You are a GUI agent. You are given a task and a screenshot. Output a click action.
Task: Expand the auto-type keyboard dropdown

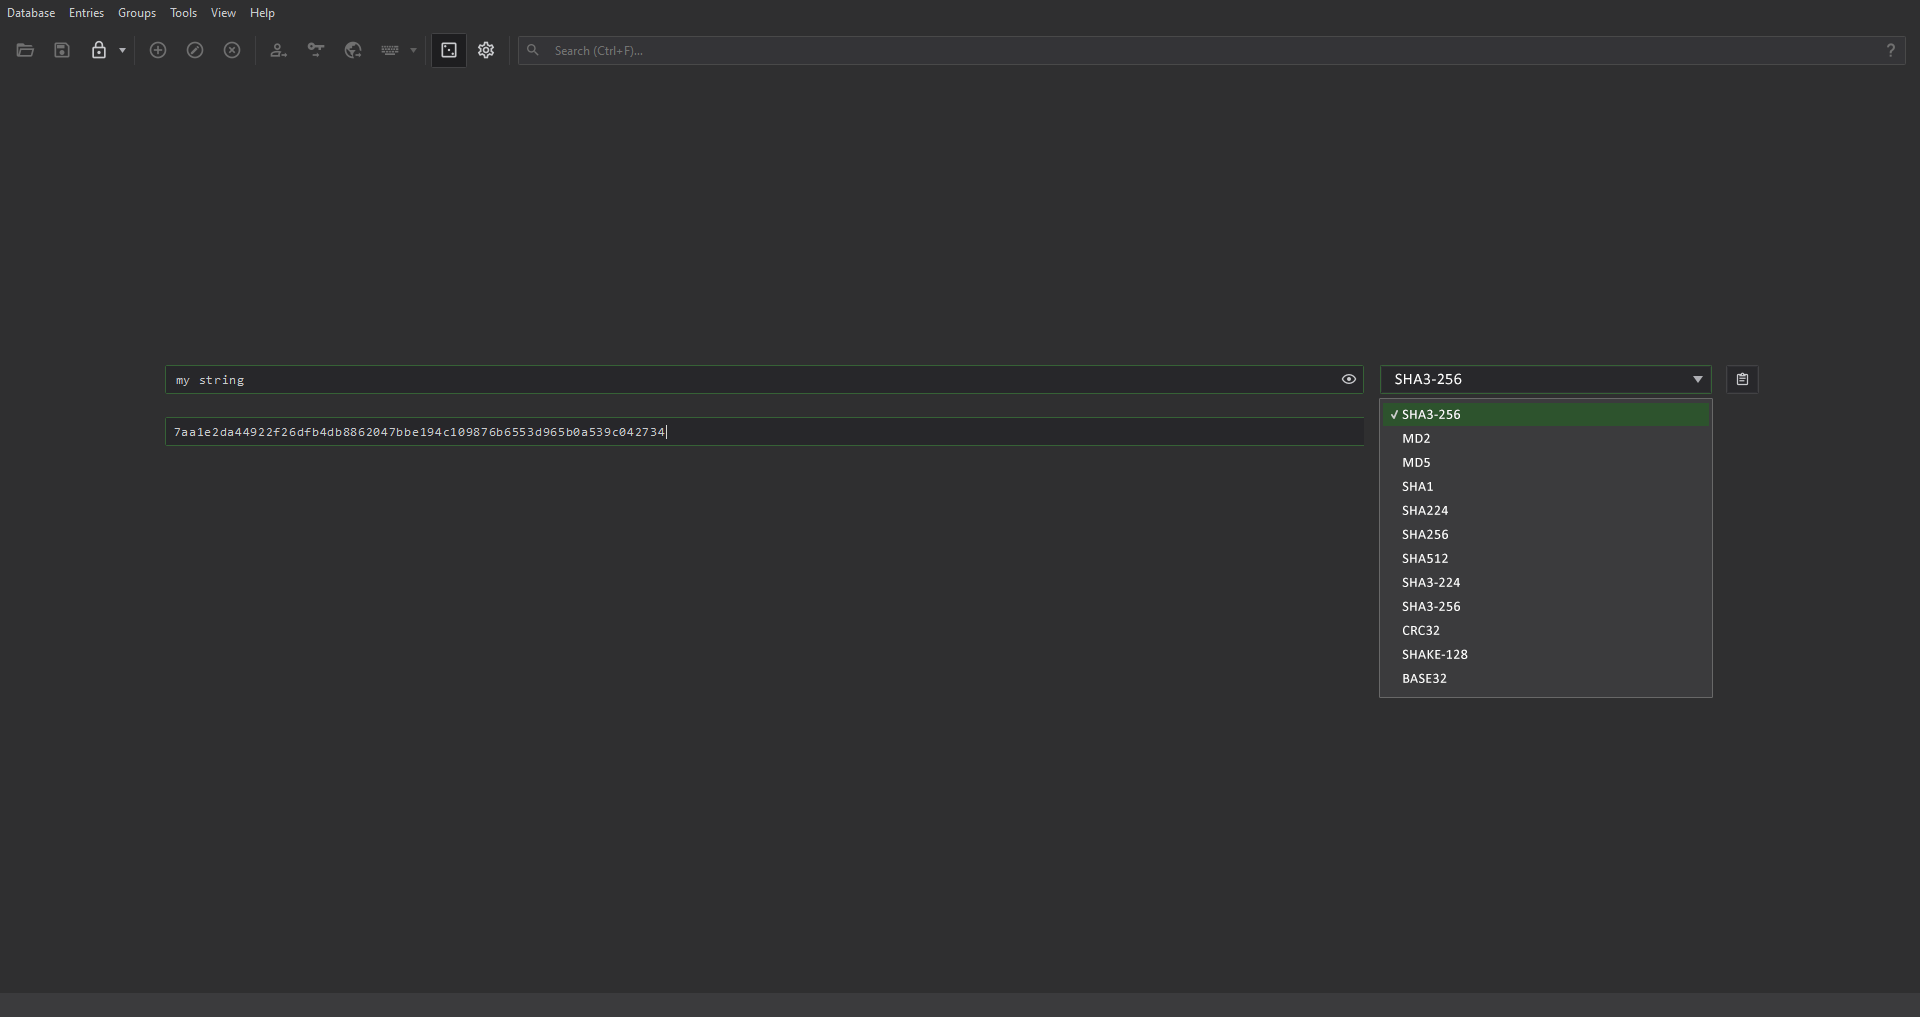(x=412, y=52)
